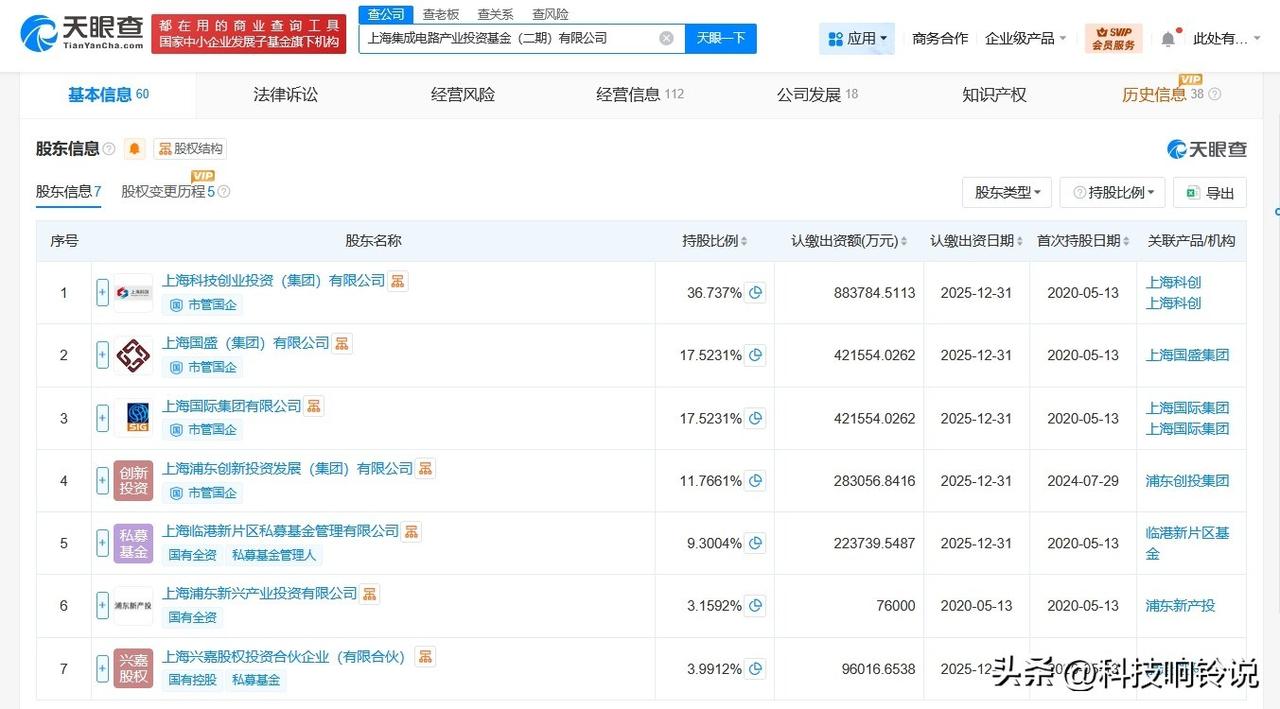Image resolution: width=1280 pixels, height=709 pixels.
Task: Expand row 1 shareholder 上海科技创业投资
Action: (x=102, y=293)
